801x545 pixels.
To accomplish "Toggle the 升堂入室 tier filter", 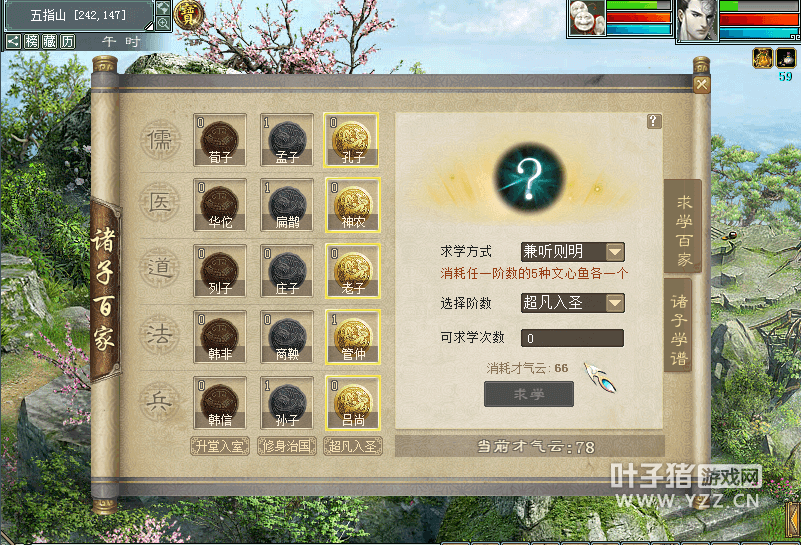I will [220, 446].
